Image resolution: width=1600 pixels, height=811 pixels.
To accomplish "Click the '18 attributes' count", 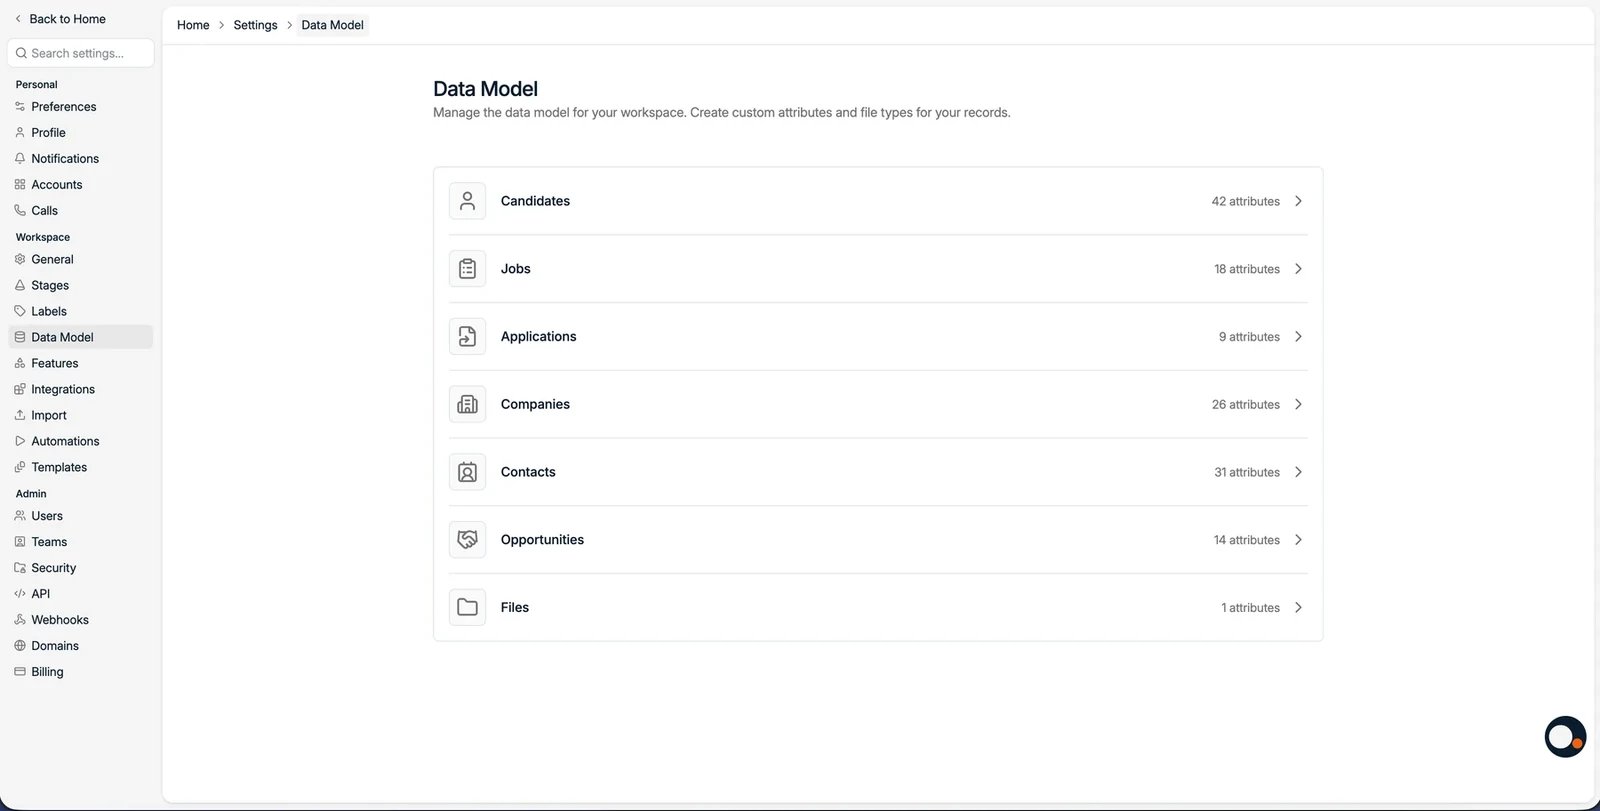I will coord(1247,269).
